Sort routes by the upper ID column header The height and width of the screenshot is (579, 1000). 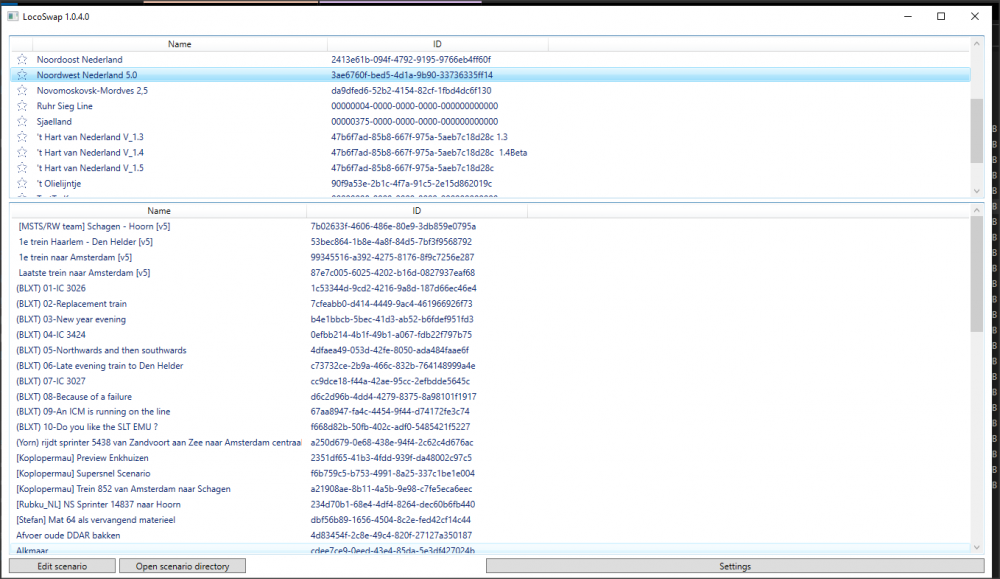(437, 44)
